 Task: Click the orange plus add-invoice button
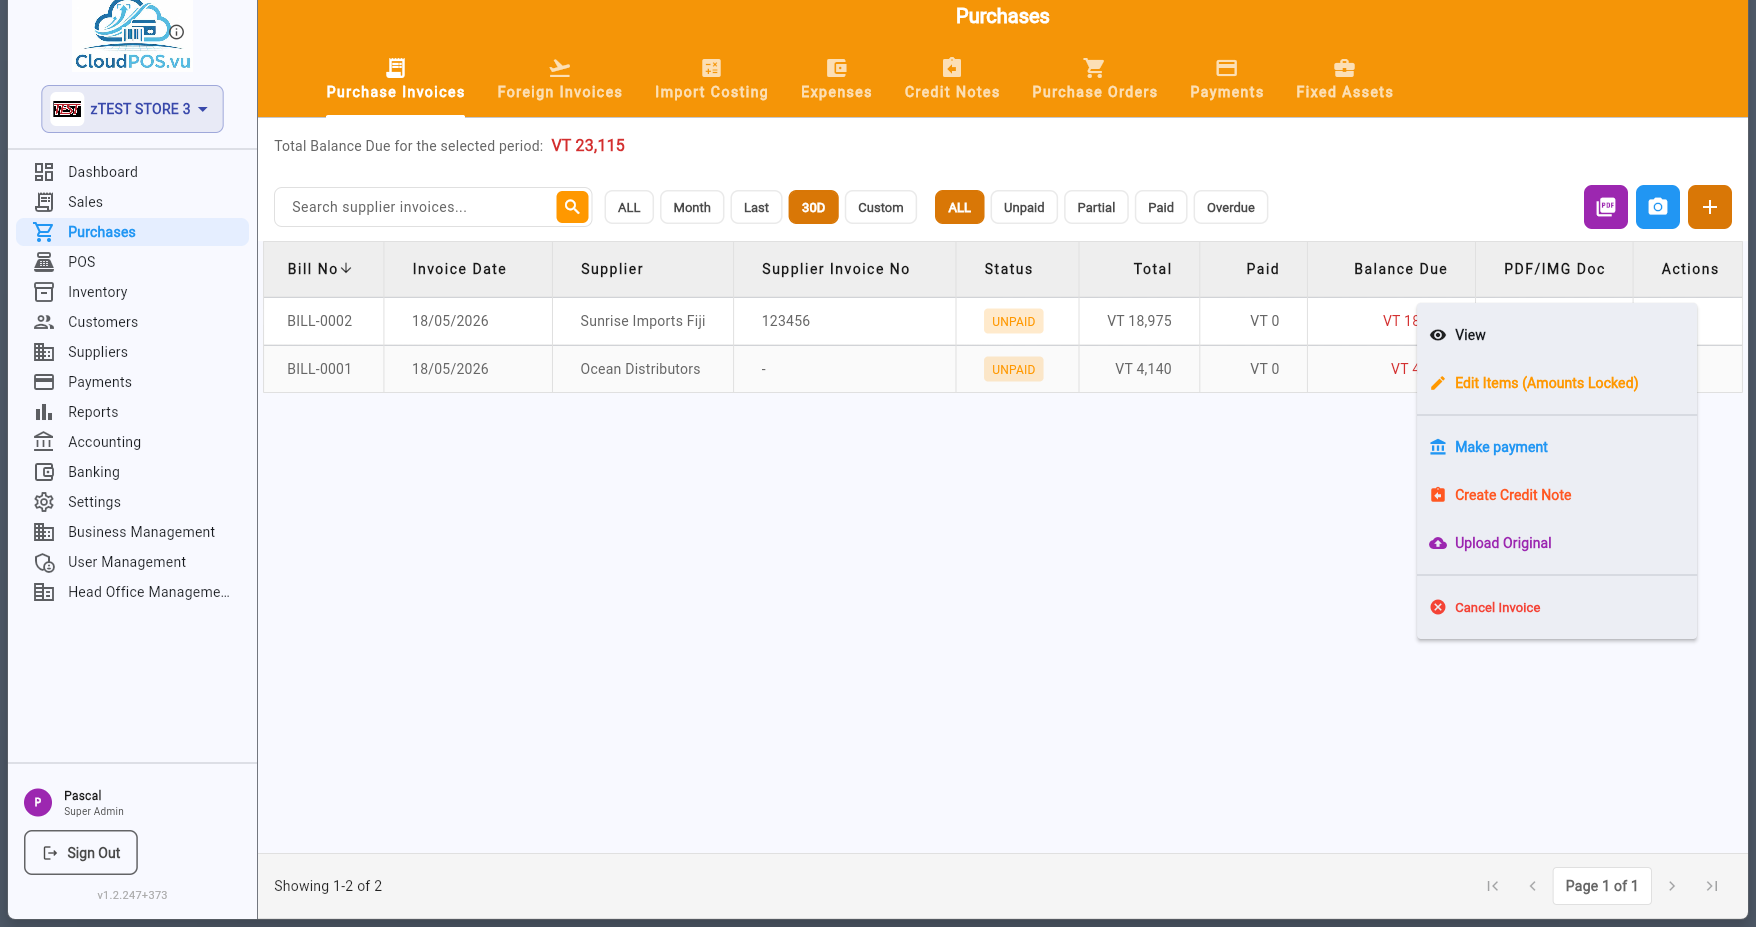pyautogui.click(x=1710, y=207)
